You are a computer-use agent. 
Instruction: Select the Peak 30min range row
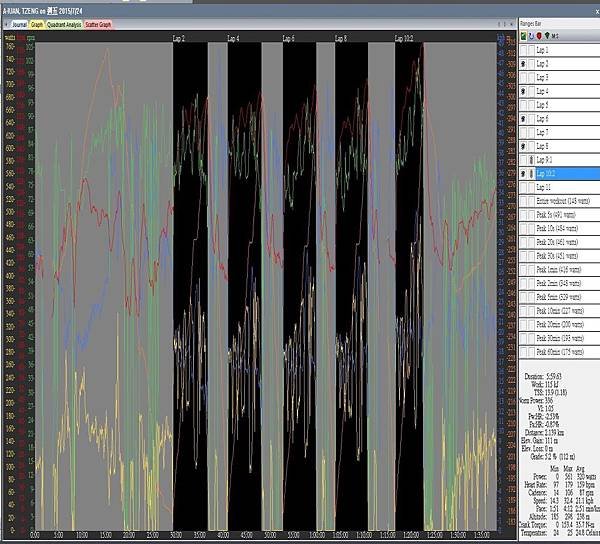point(559,339)
